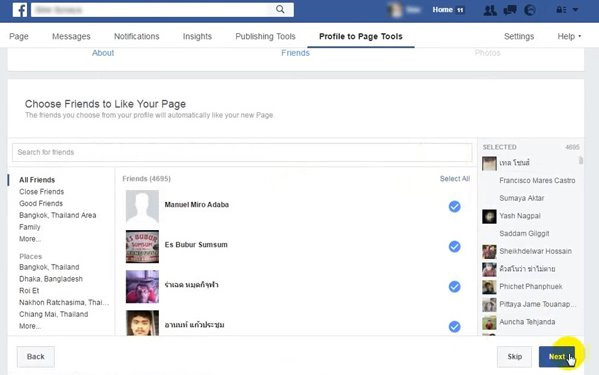599x375 pixels.
Task: Open the friend requests icon
Action: coord(490,10)
